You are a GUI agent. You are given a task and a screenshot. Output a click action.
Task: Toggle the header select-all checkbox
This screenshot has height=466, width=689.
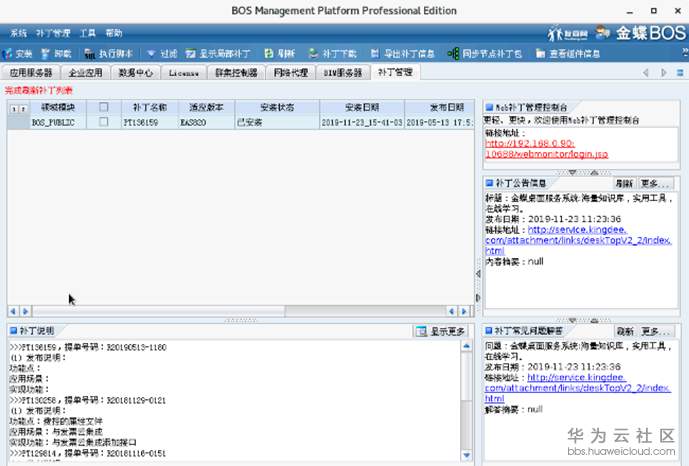(104, 107)
